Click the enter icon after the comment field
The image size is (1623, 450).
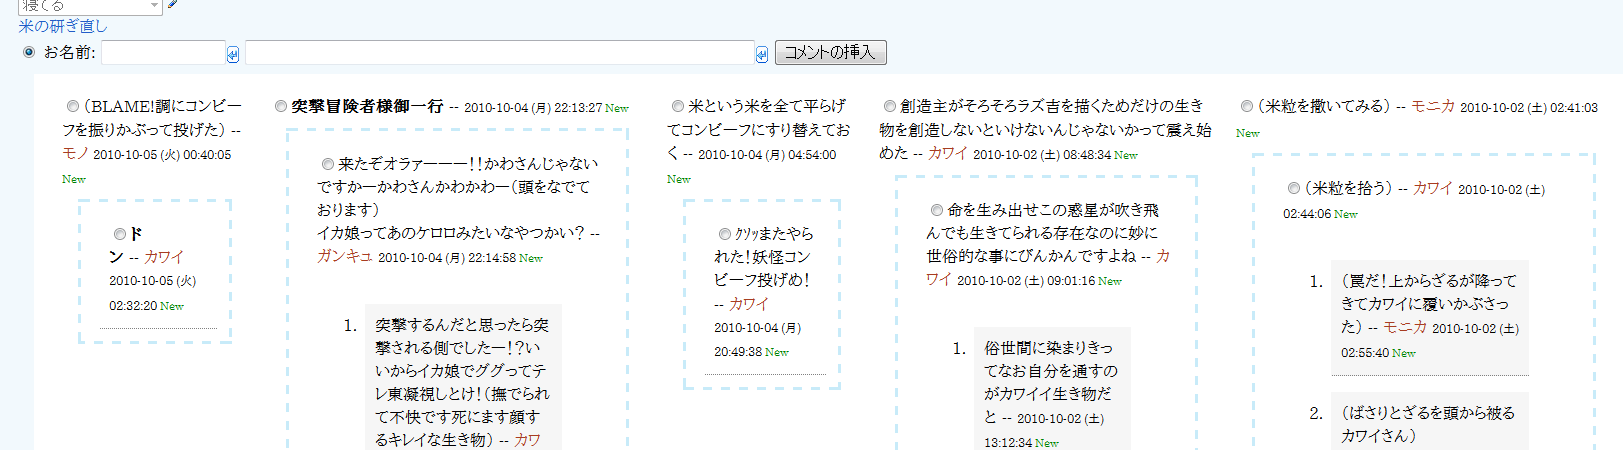coord(762,54)
